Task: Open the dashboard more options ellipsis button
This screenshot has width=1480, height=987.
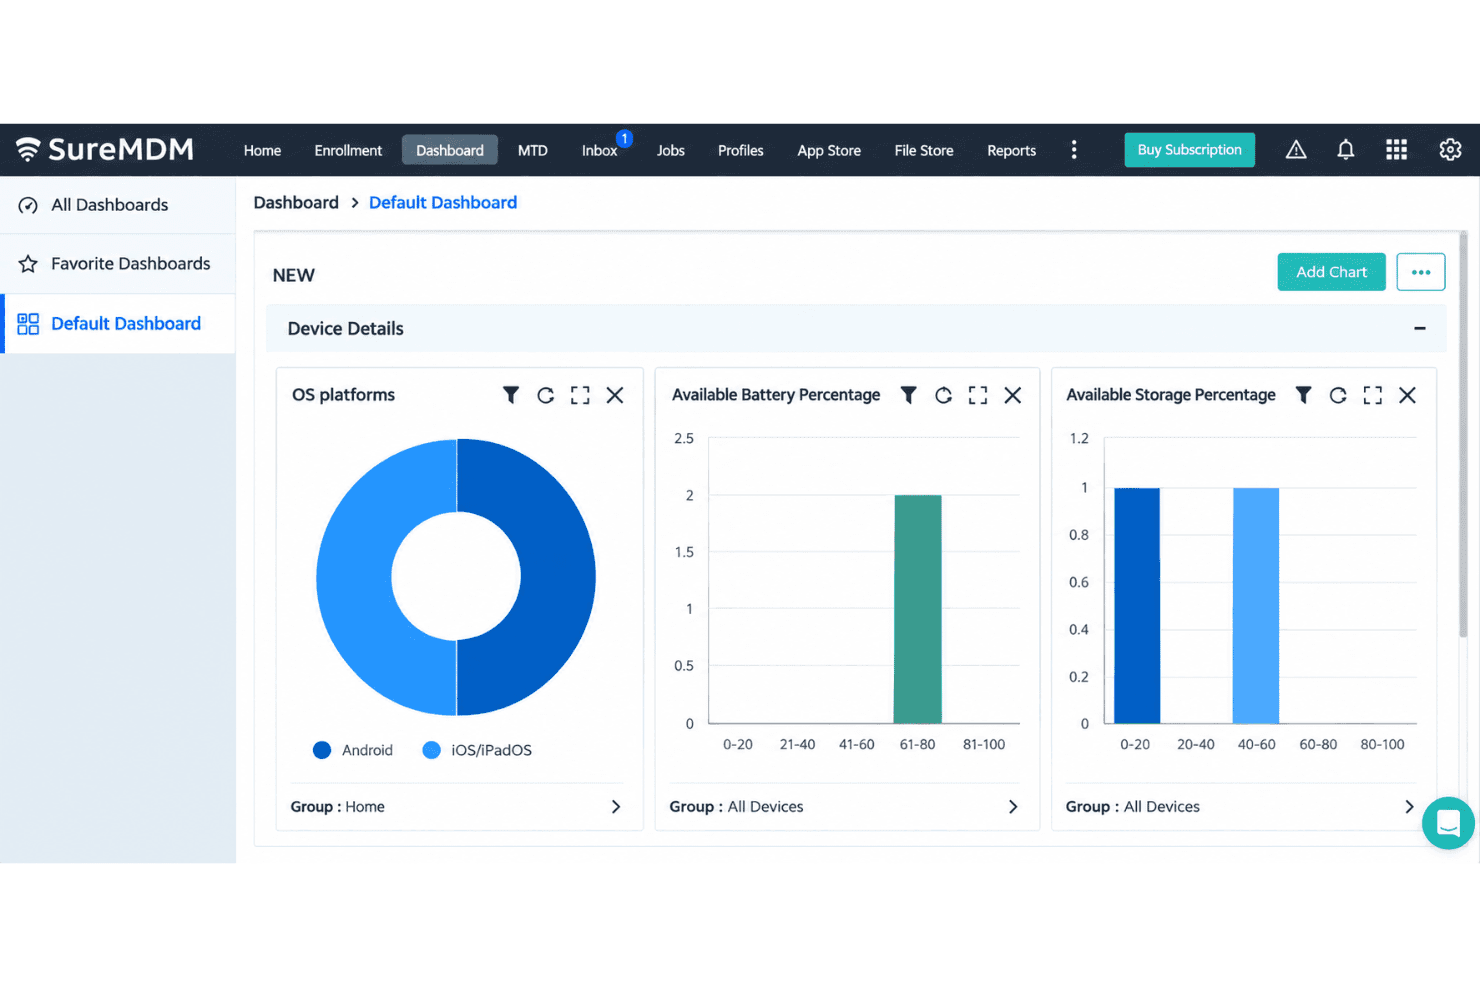Action: tap(1421, 272)
